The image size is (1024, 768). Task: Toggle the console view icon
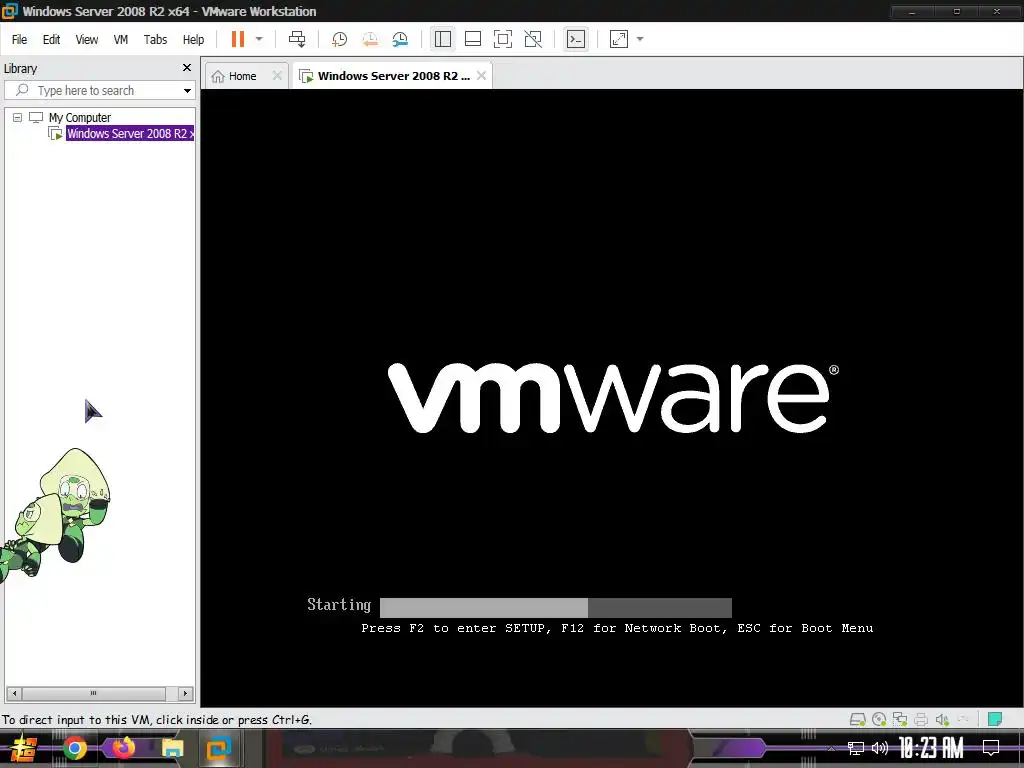(575, 39)
